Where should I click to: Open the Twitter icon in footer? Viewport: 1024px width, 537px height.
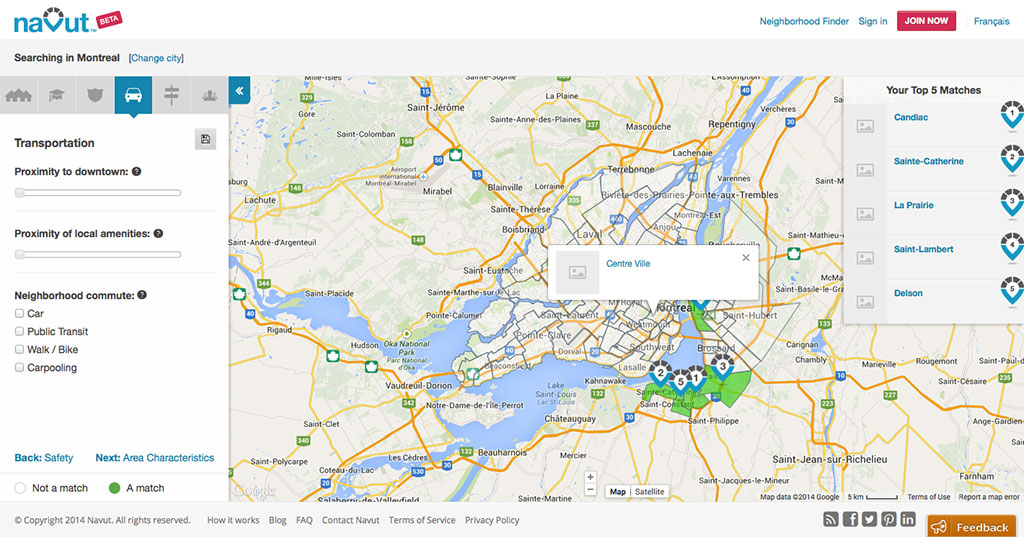tap(869, 519)
